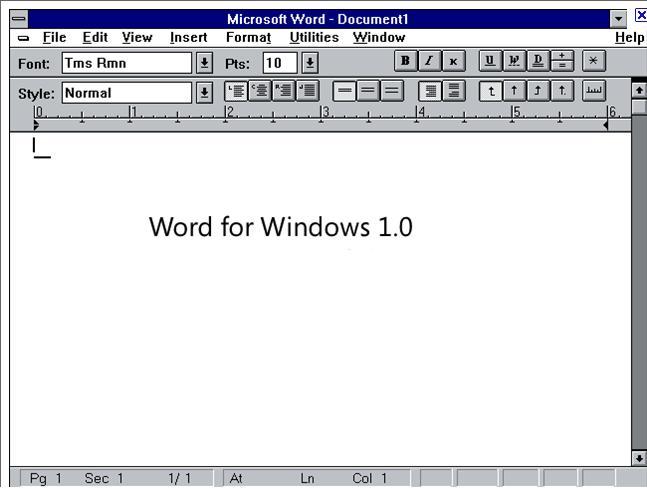Image resolution: width=647 pixels, height=489 pixels.
Task: Select the right tab stop button
Action: coord(538,91)
